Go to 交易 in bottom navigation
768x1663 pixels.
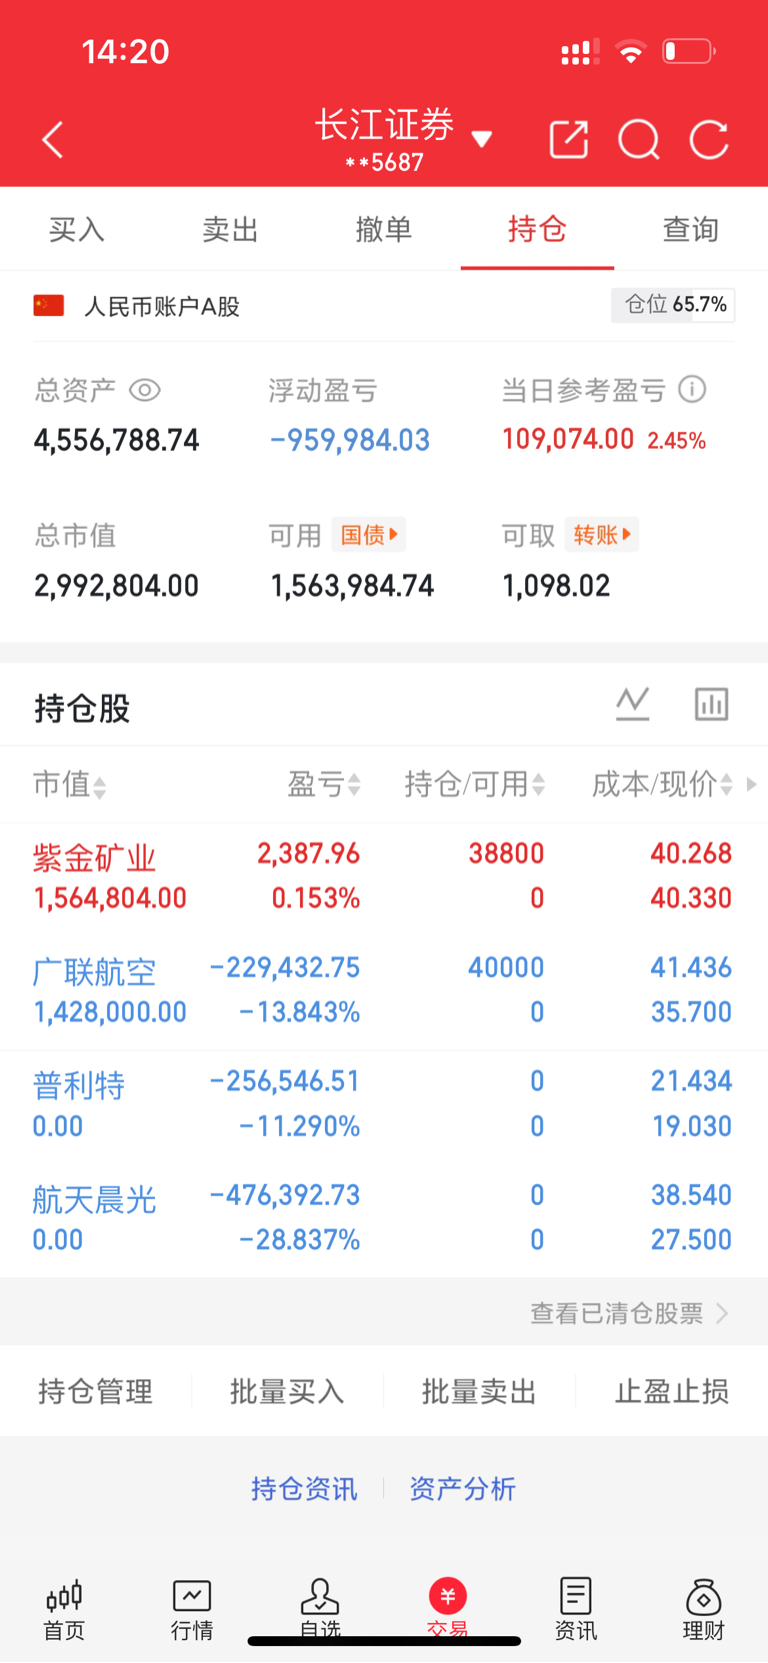(x=448, y=1610)
